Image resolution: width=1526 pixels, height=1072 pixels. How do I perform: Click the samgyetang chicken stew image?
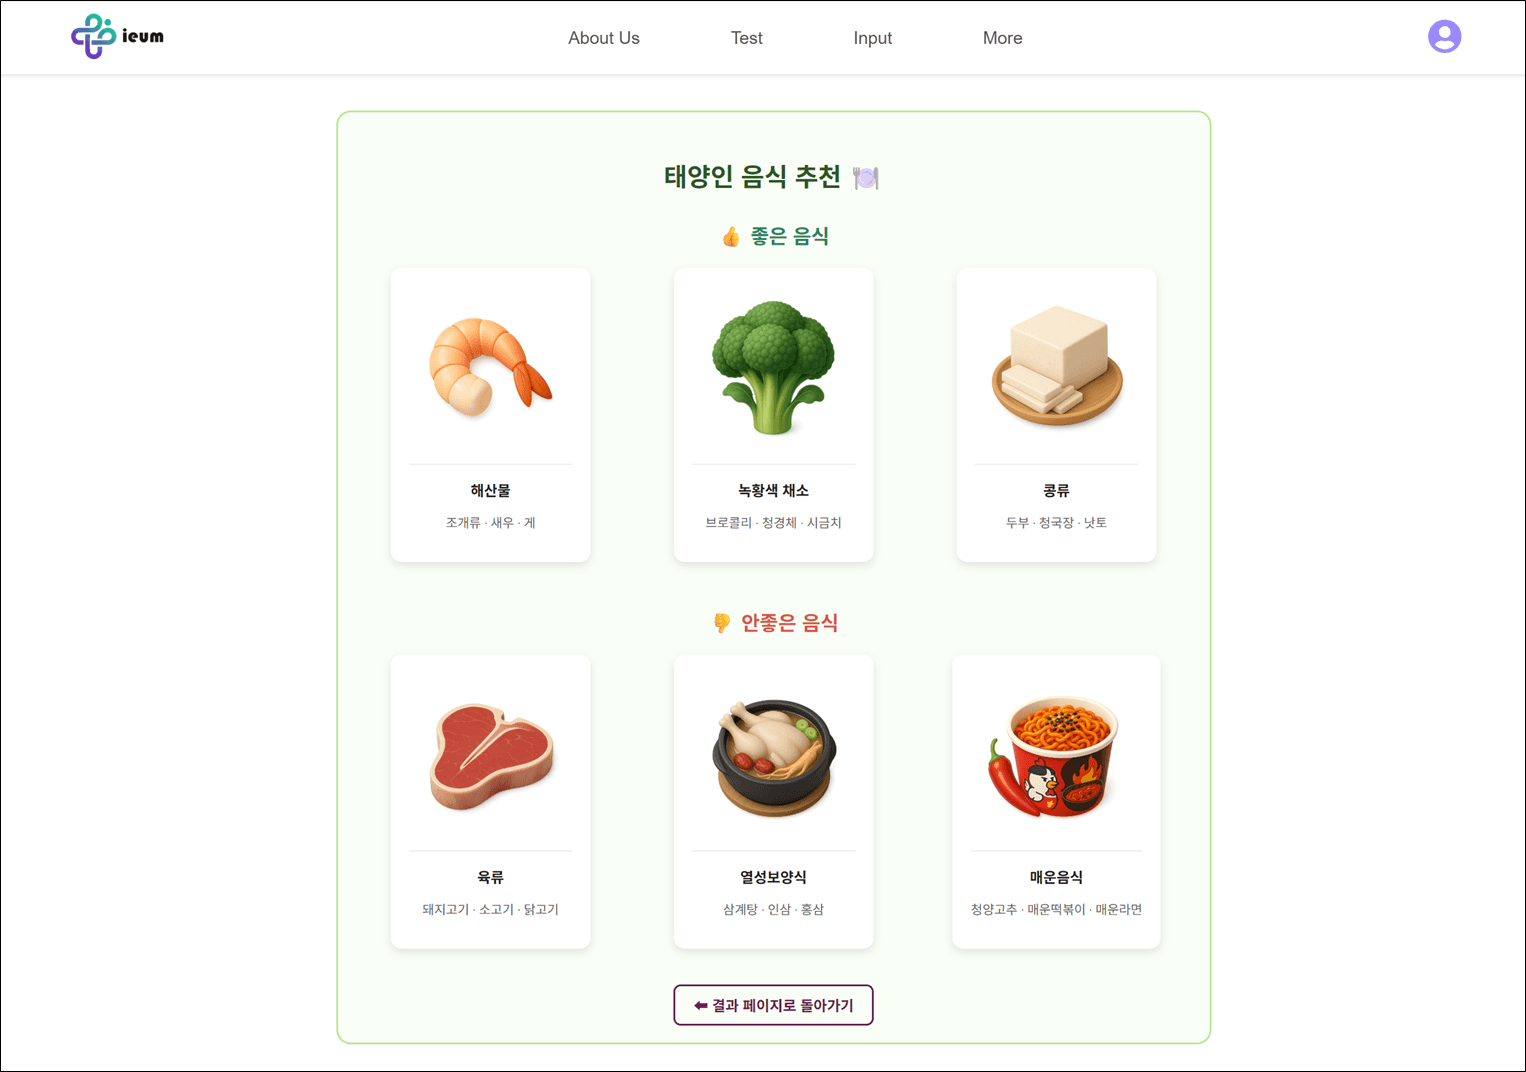[x=773, y=757]
